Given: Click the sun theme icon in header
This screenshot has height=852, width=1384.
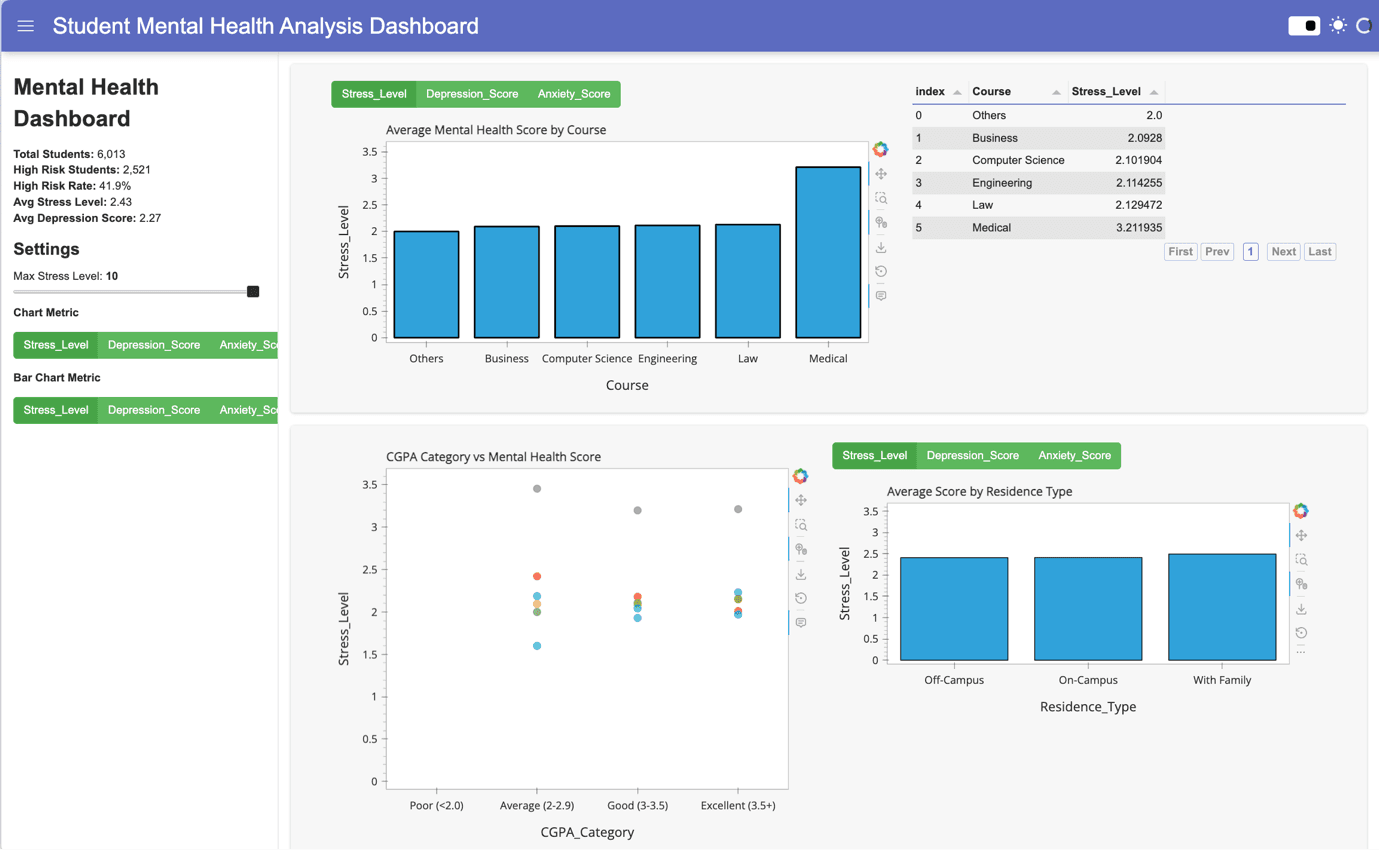Looking at the screenshot, I should pyautogui.click(x=1342, y=26).
